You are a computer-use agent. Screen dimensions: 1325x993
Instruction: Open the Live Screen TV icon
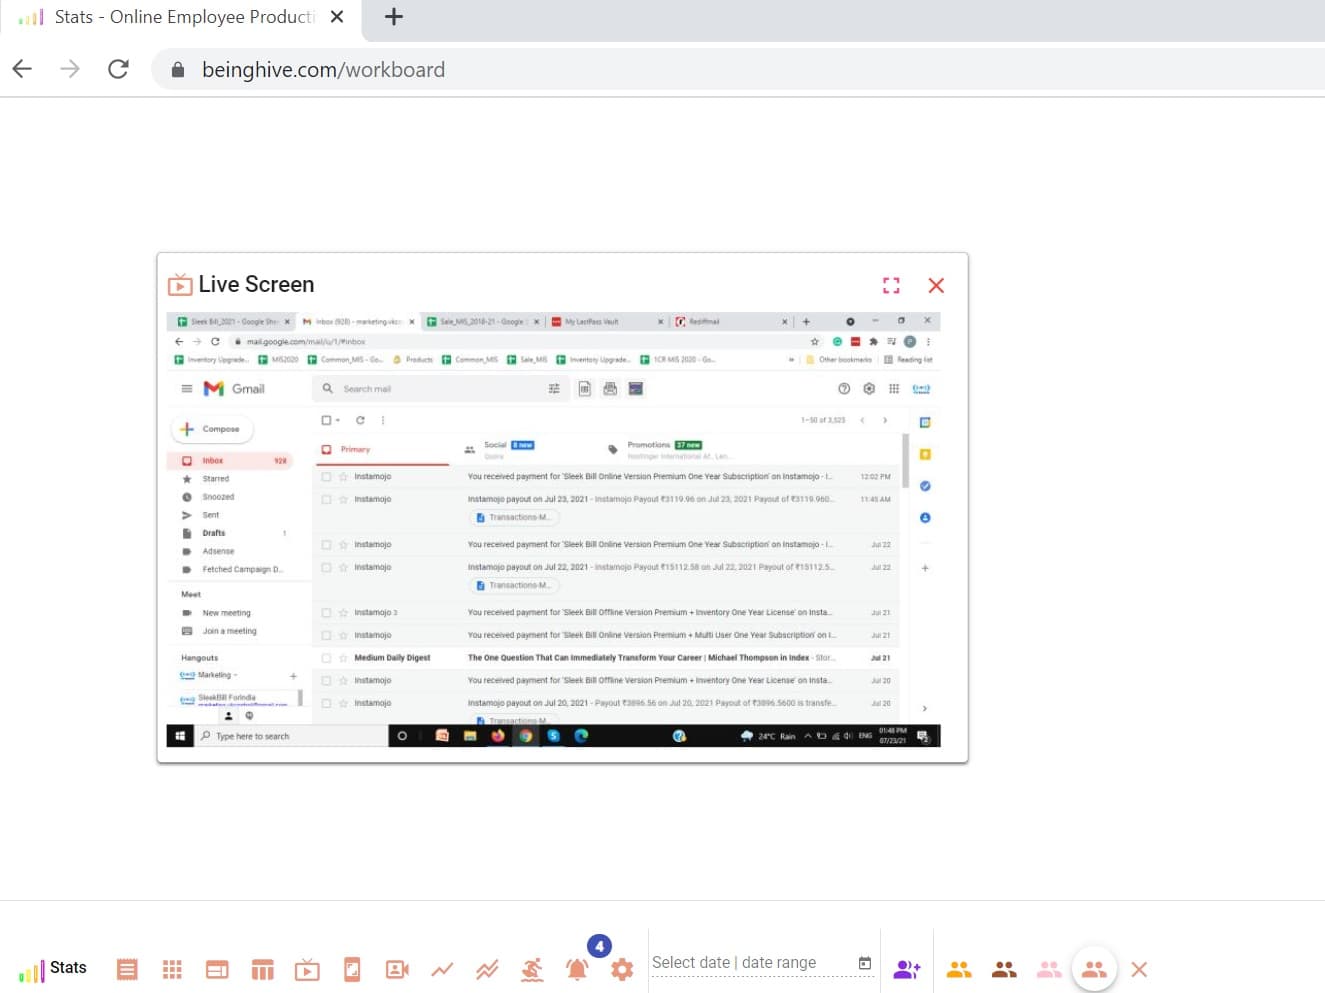click(307, 969)
